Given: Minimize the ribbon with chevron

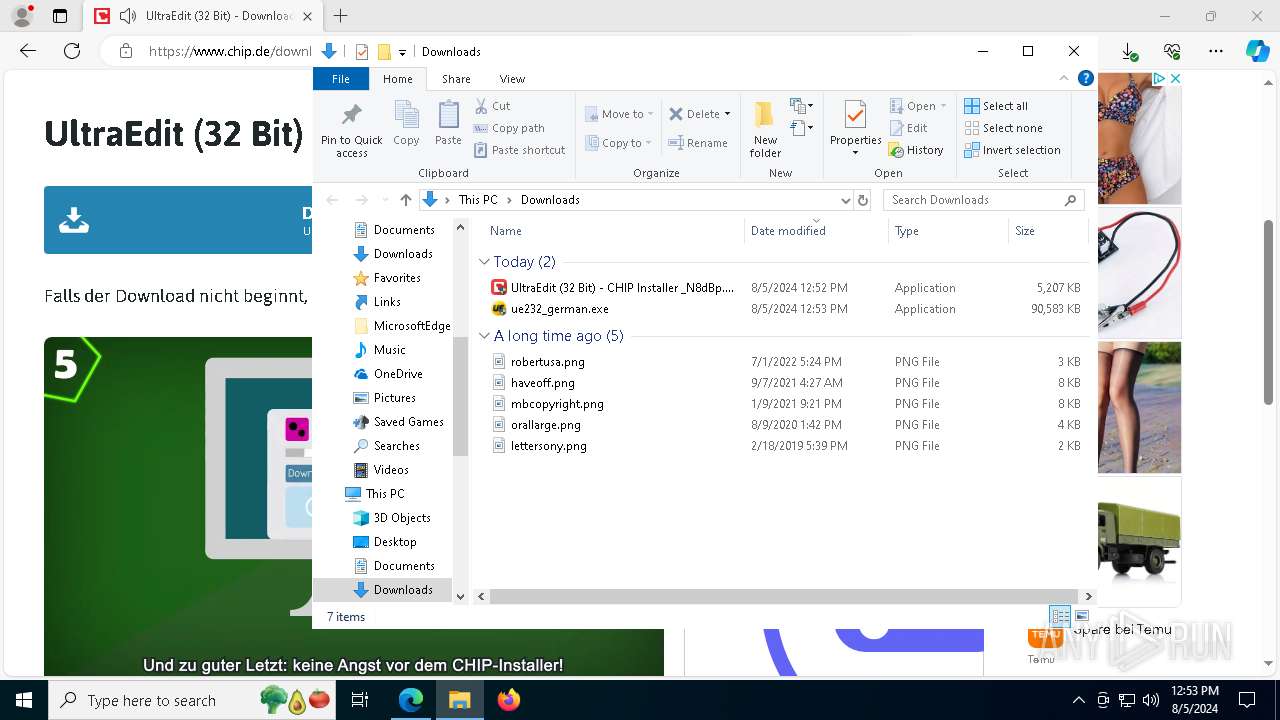Looking at the screenshot, I should coord(1064,78).
